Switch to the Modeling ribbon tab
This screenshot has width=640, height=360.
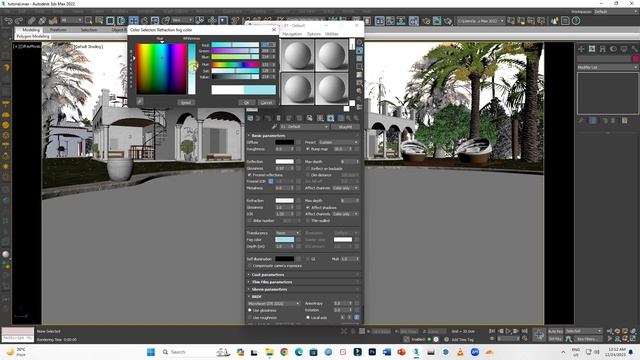31,30
